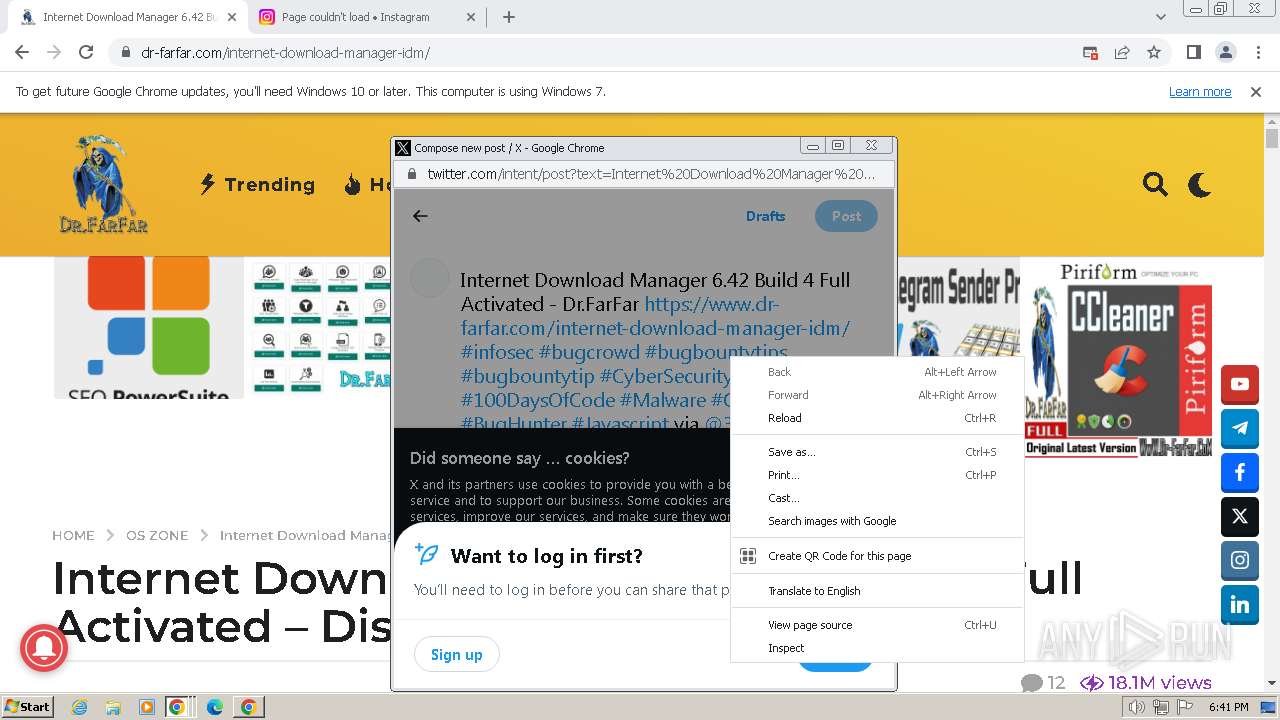
Task: Bookmark this page with the star icon
Action: [x=1154, y=53]
